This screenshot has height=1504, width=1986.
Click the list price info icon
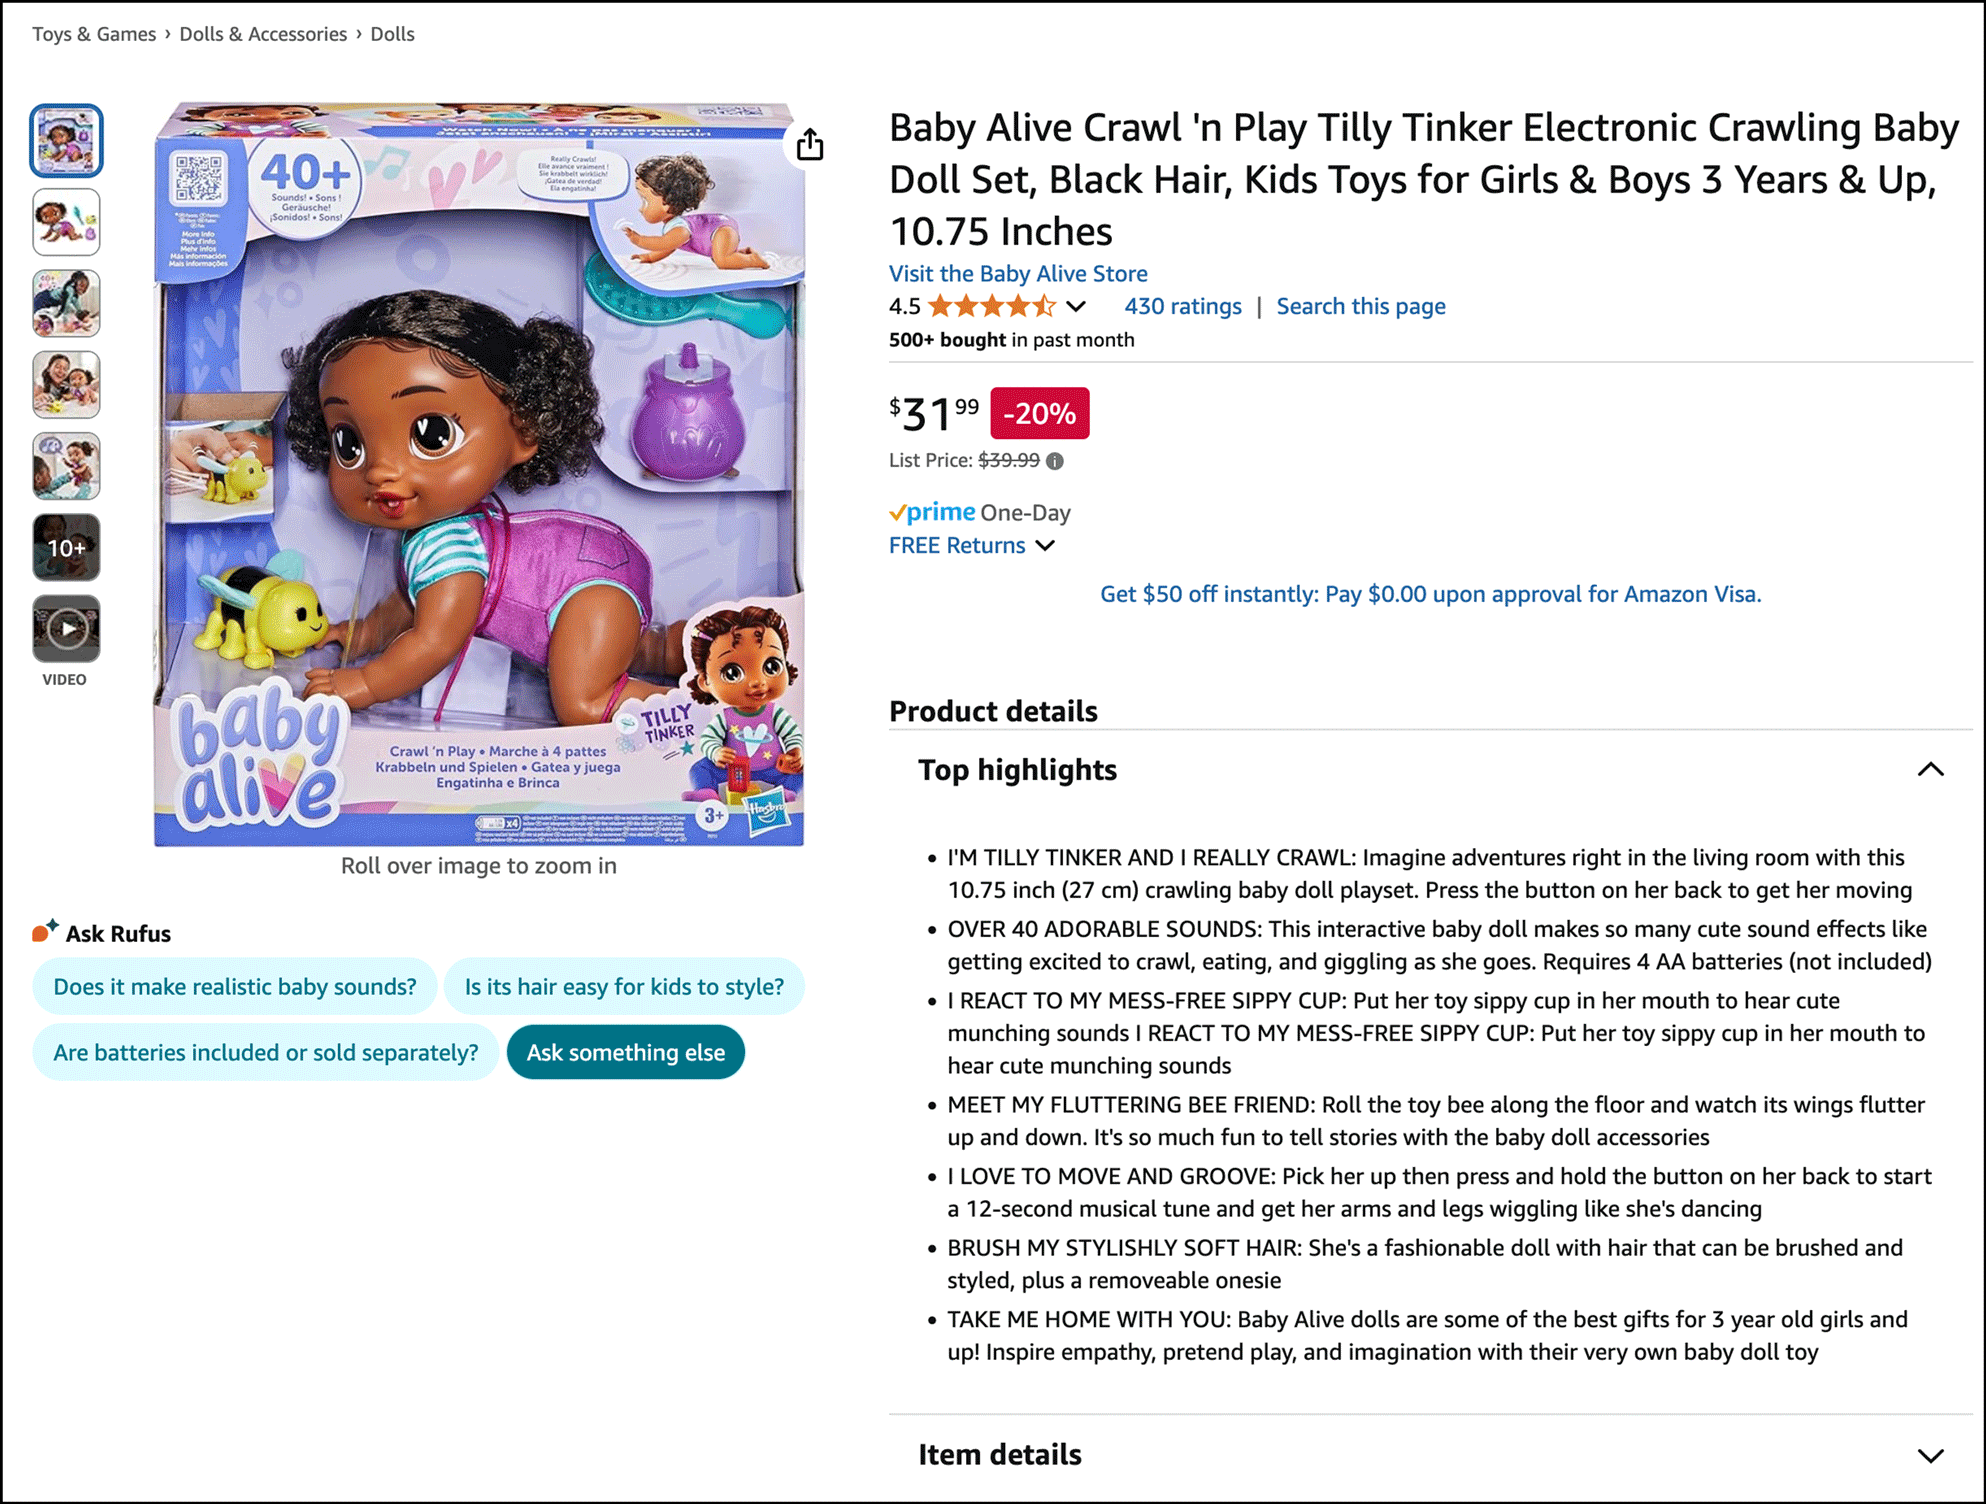pos(1055,461)
